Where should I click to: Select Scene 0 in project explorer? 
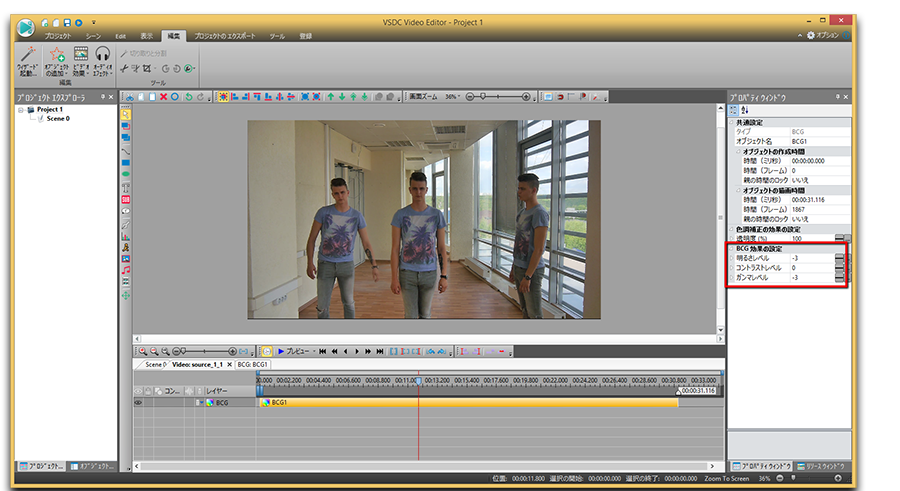(x=57, y=118)
